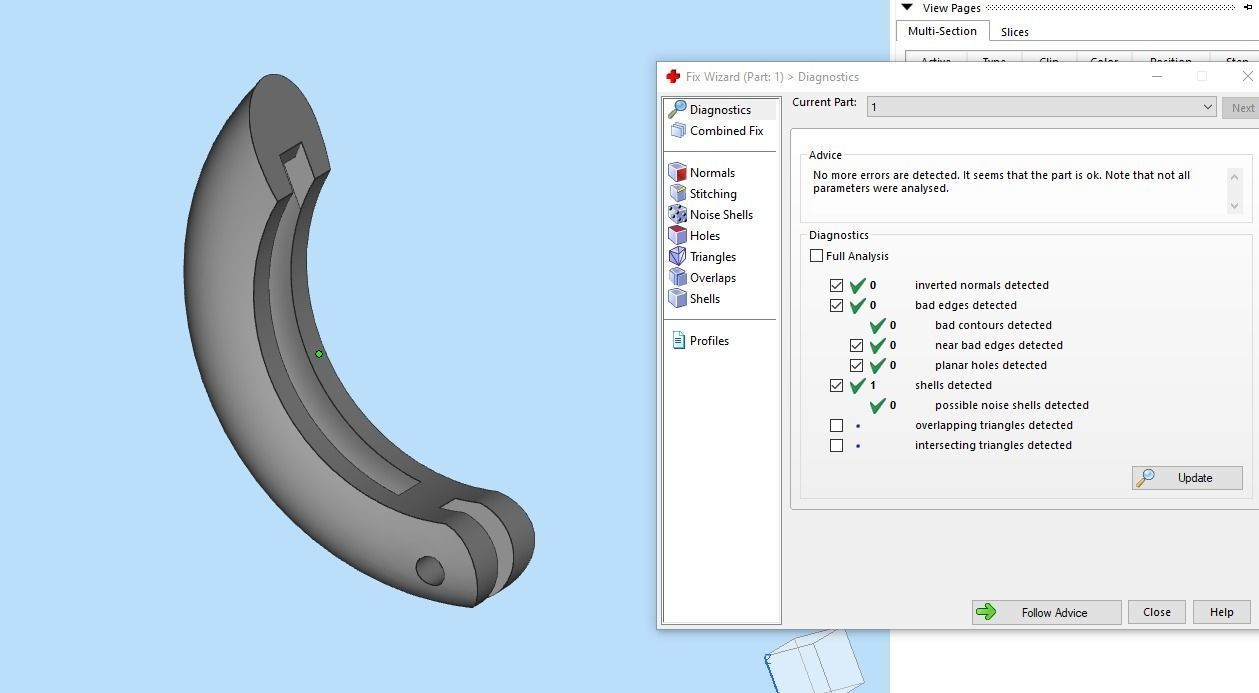Toggle the shells detected checkbox
The width and height of the screenshot is (1259, 693).
836,385
